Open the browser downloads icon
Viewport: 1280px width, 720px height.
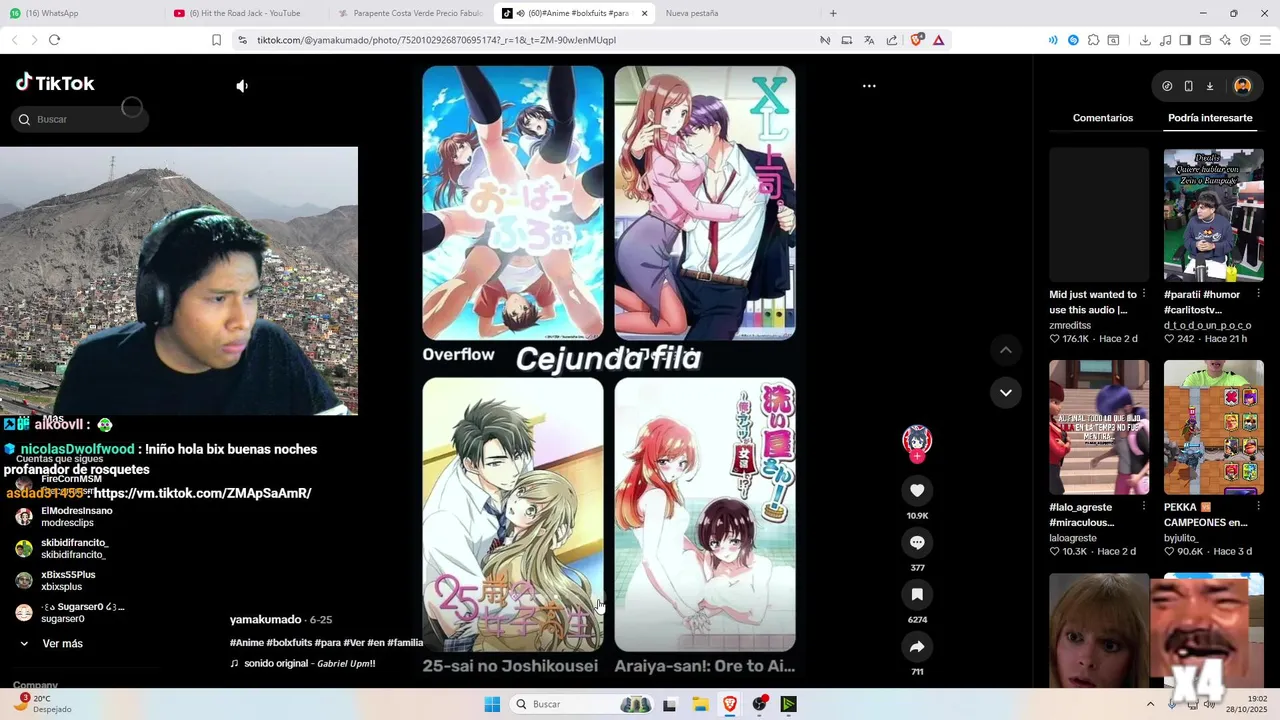pos(1145,40)
